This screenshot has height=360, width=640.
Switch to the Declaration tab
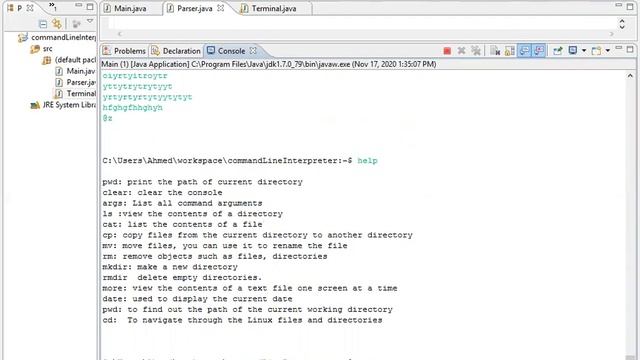(176, 51)
